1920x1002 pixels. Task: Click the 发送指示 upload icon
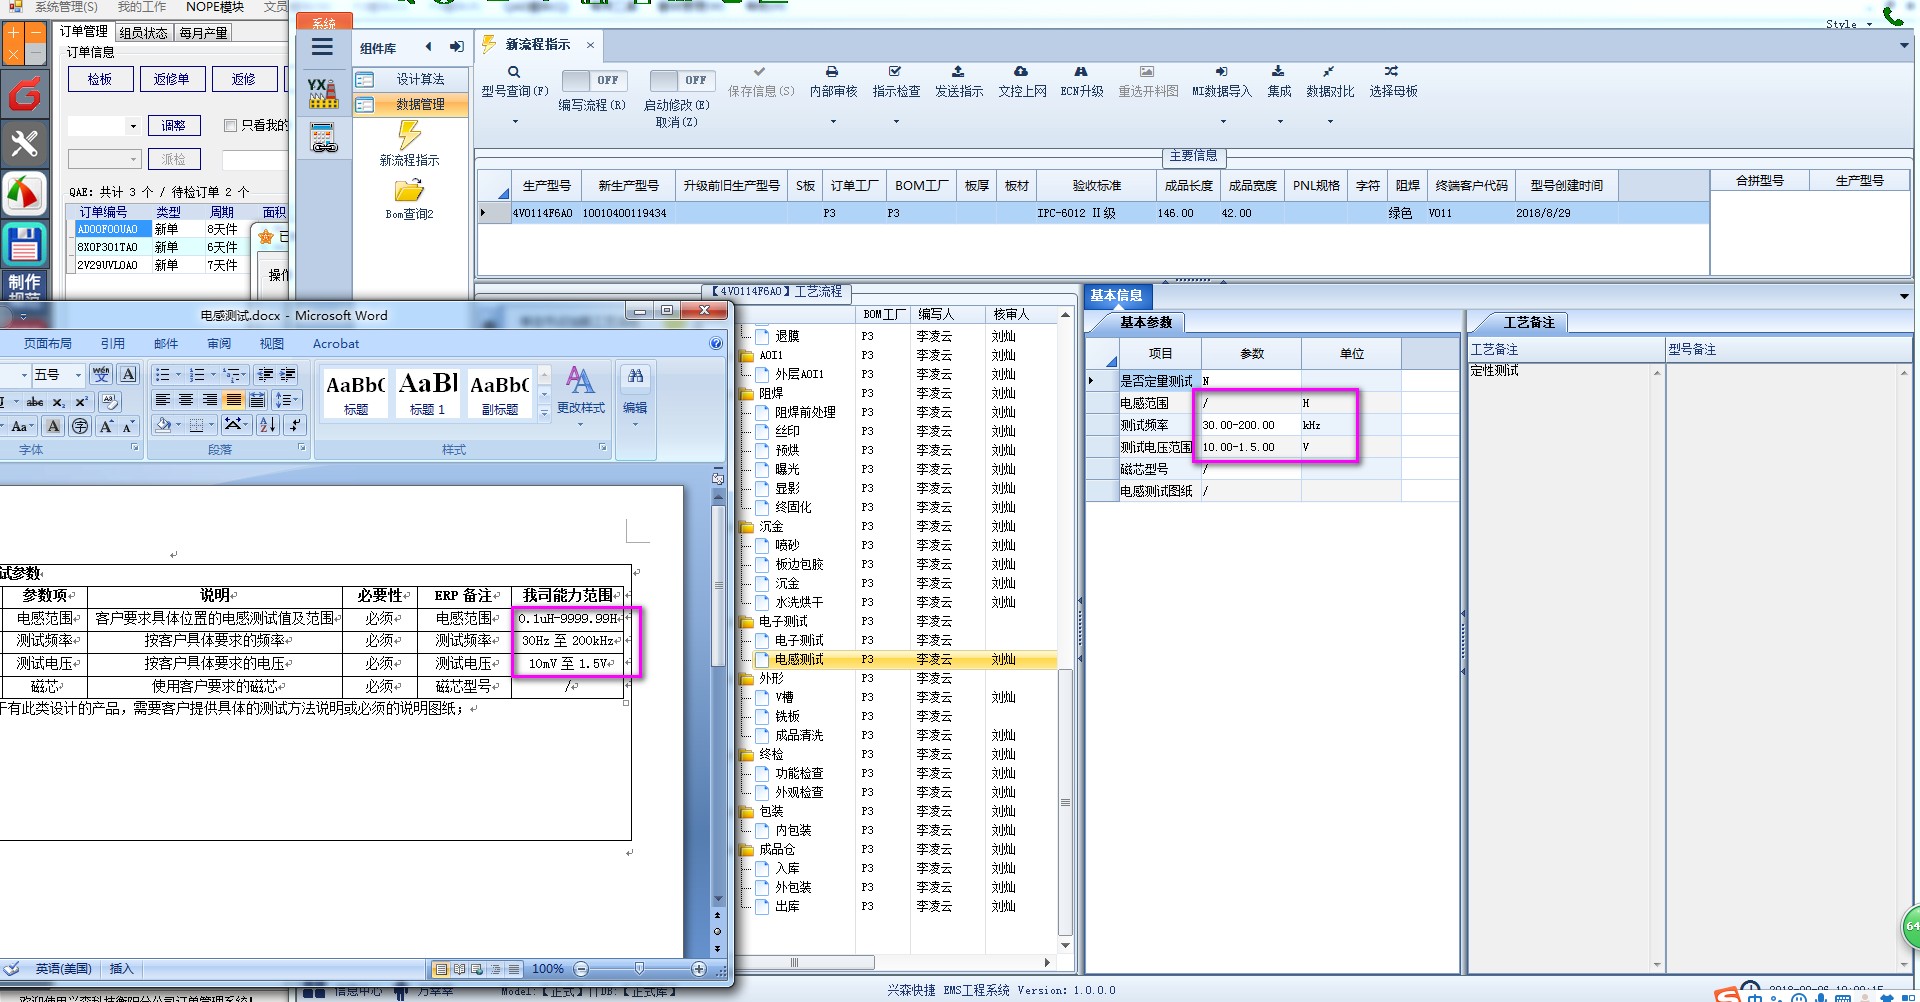click(x=958, y=72)
